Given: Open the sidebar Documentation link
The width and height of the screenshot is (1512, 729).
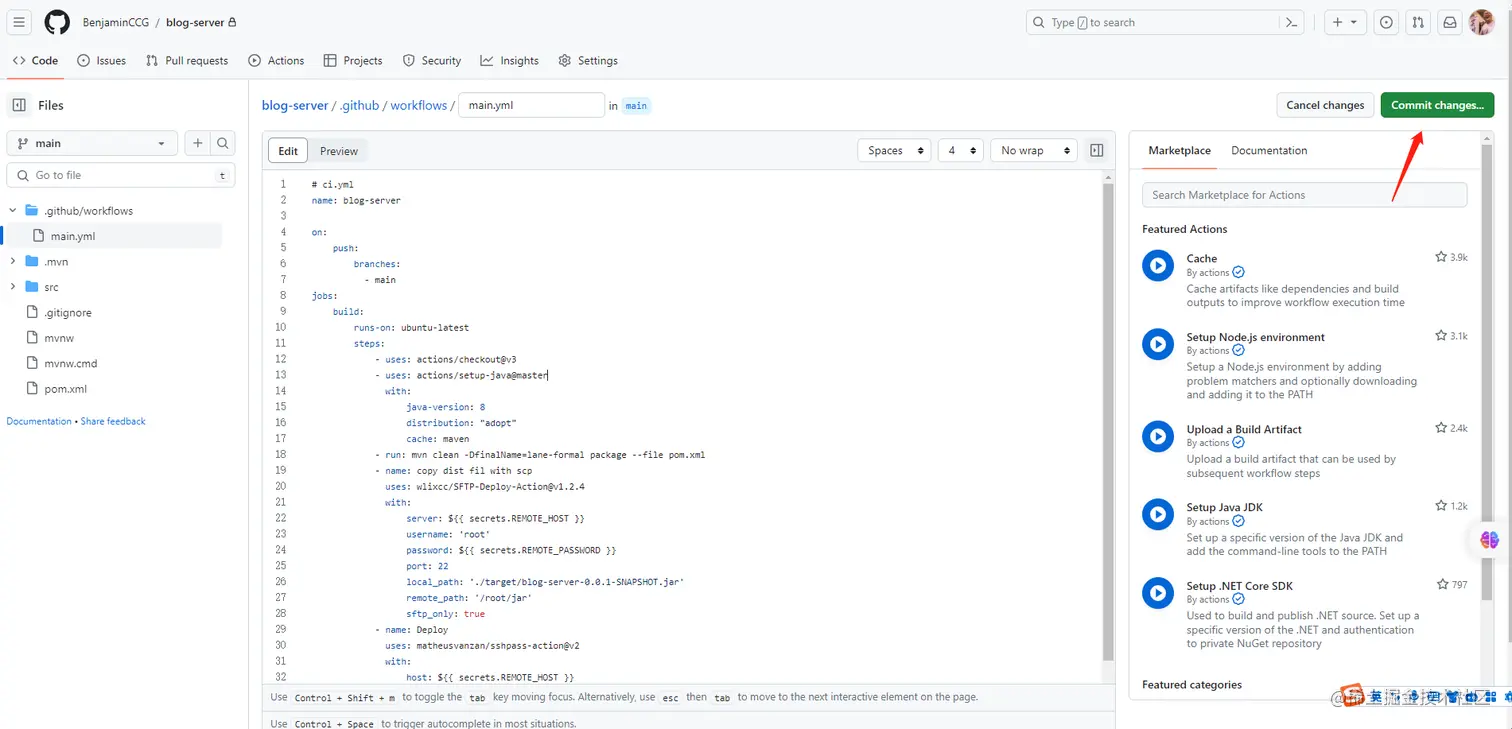Looking at the screenshot, I should click(39, 421).
